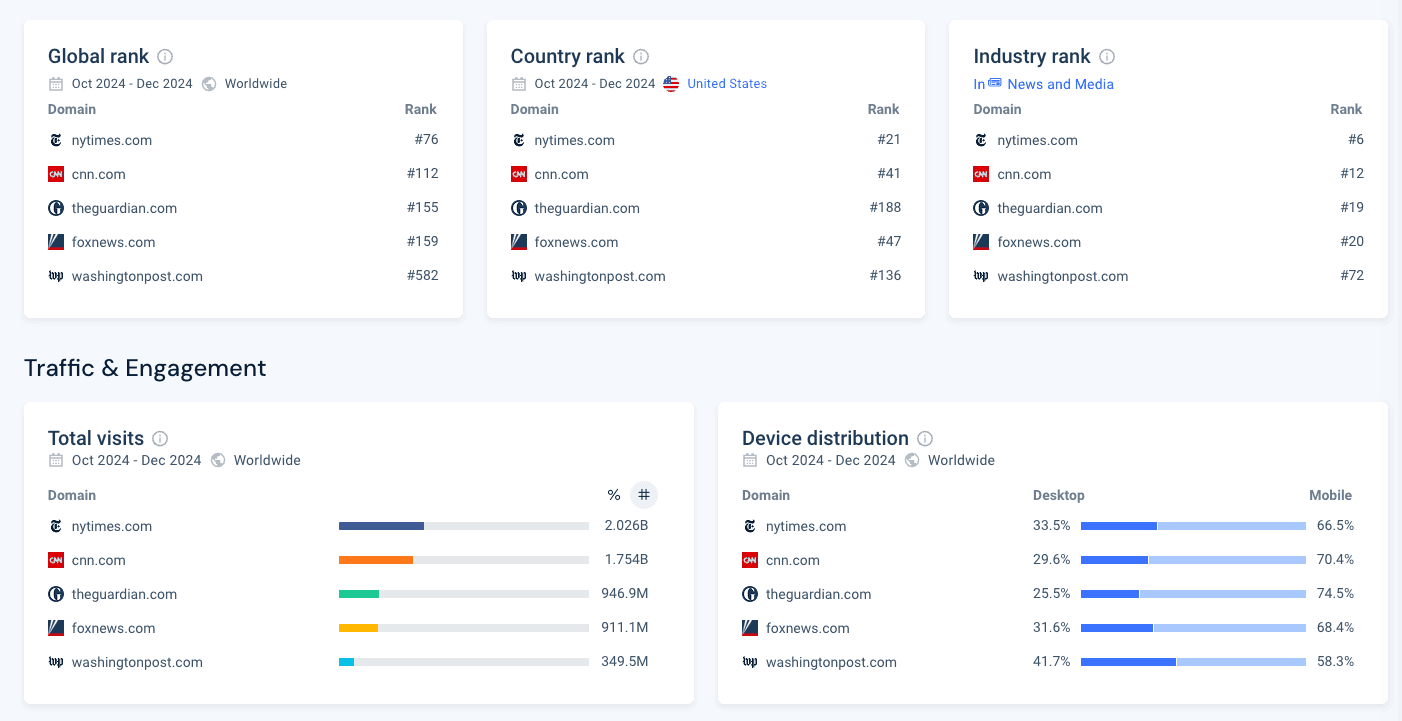Click the US flag icon in Country rank

pos(671,84)
